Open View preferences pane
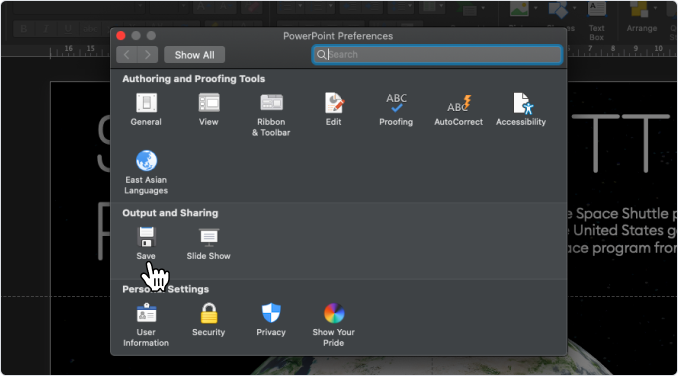The image size is (678, 376). pyautogui.click(x=208, y=110)
